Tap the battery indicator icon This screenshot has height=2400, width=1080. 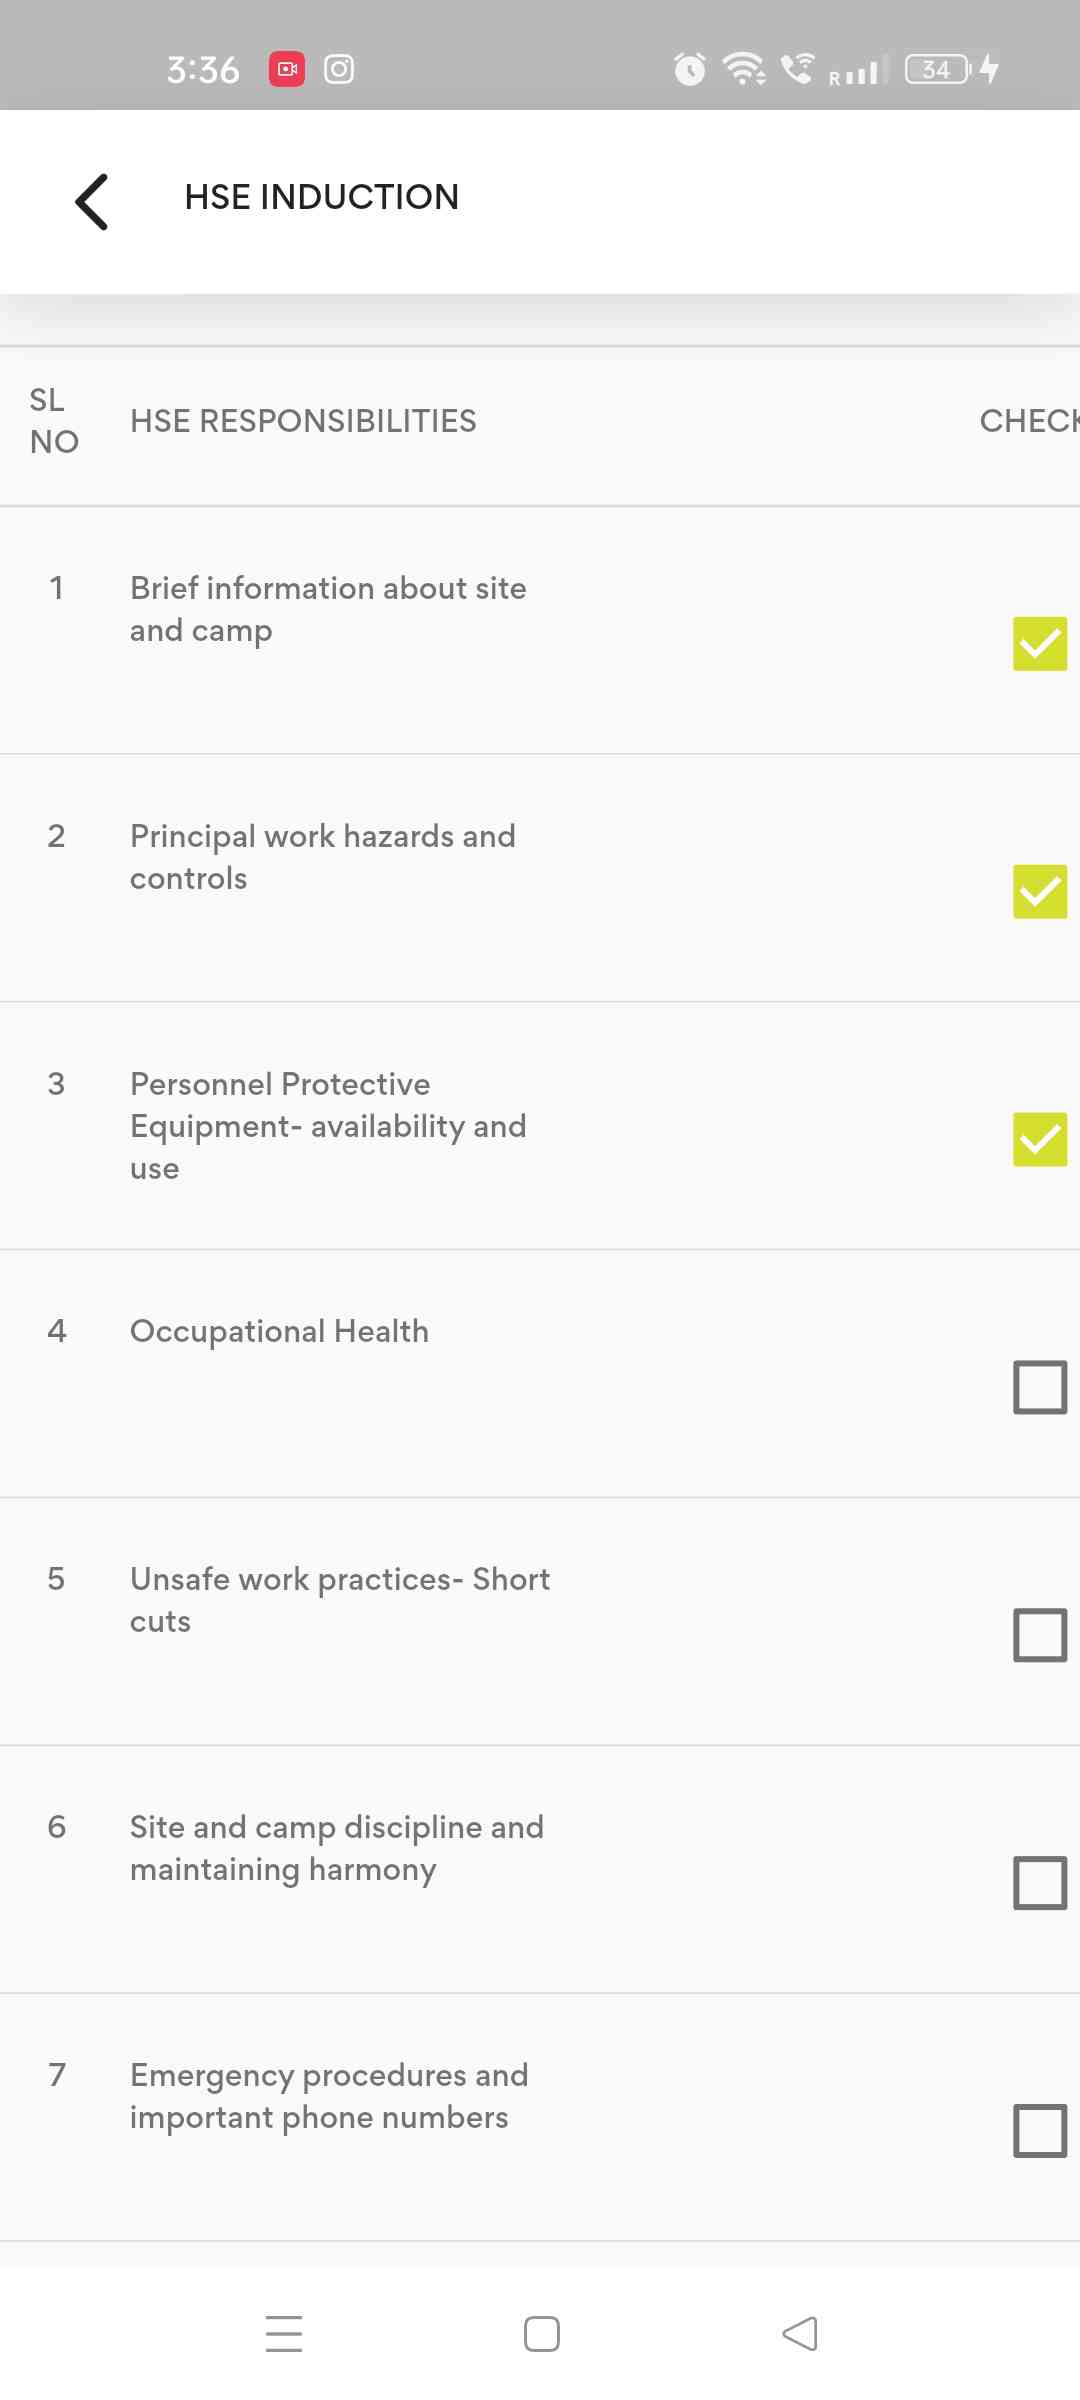pyautogui.click(x=938, y=69)
